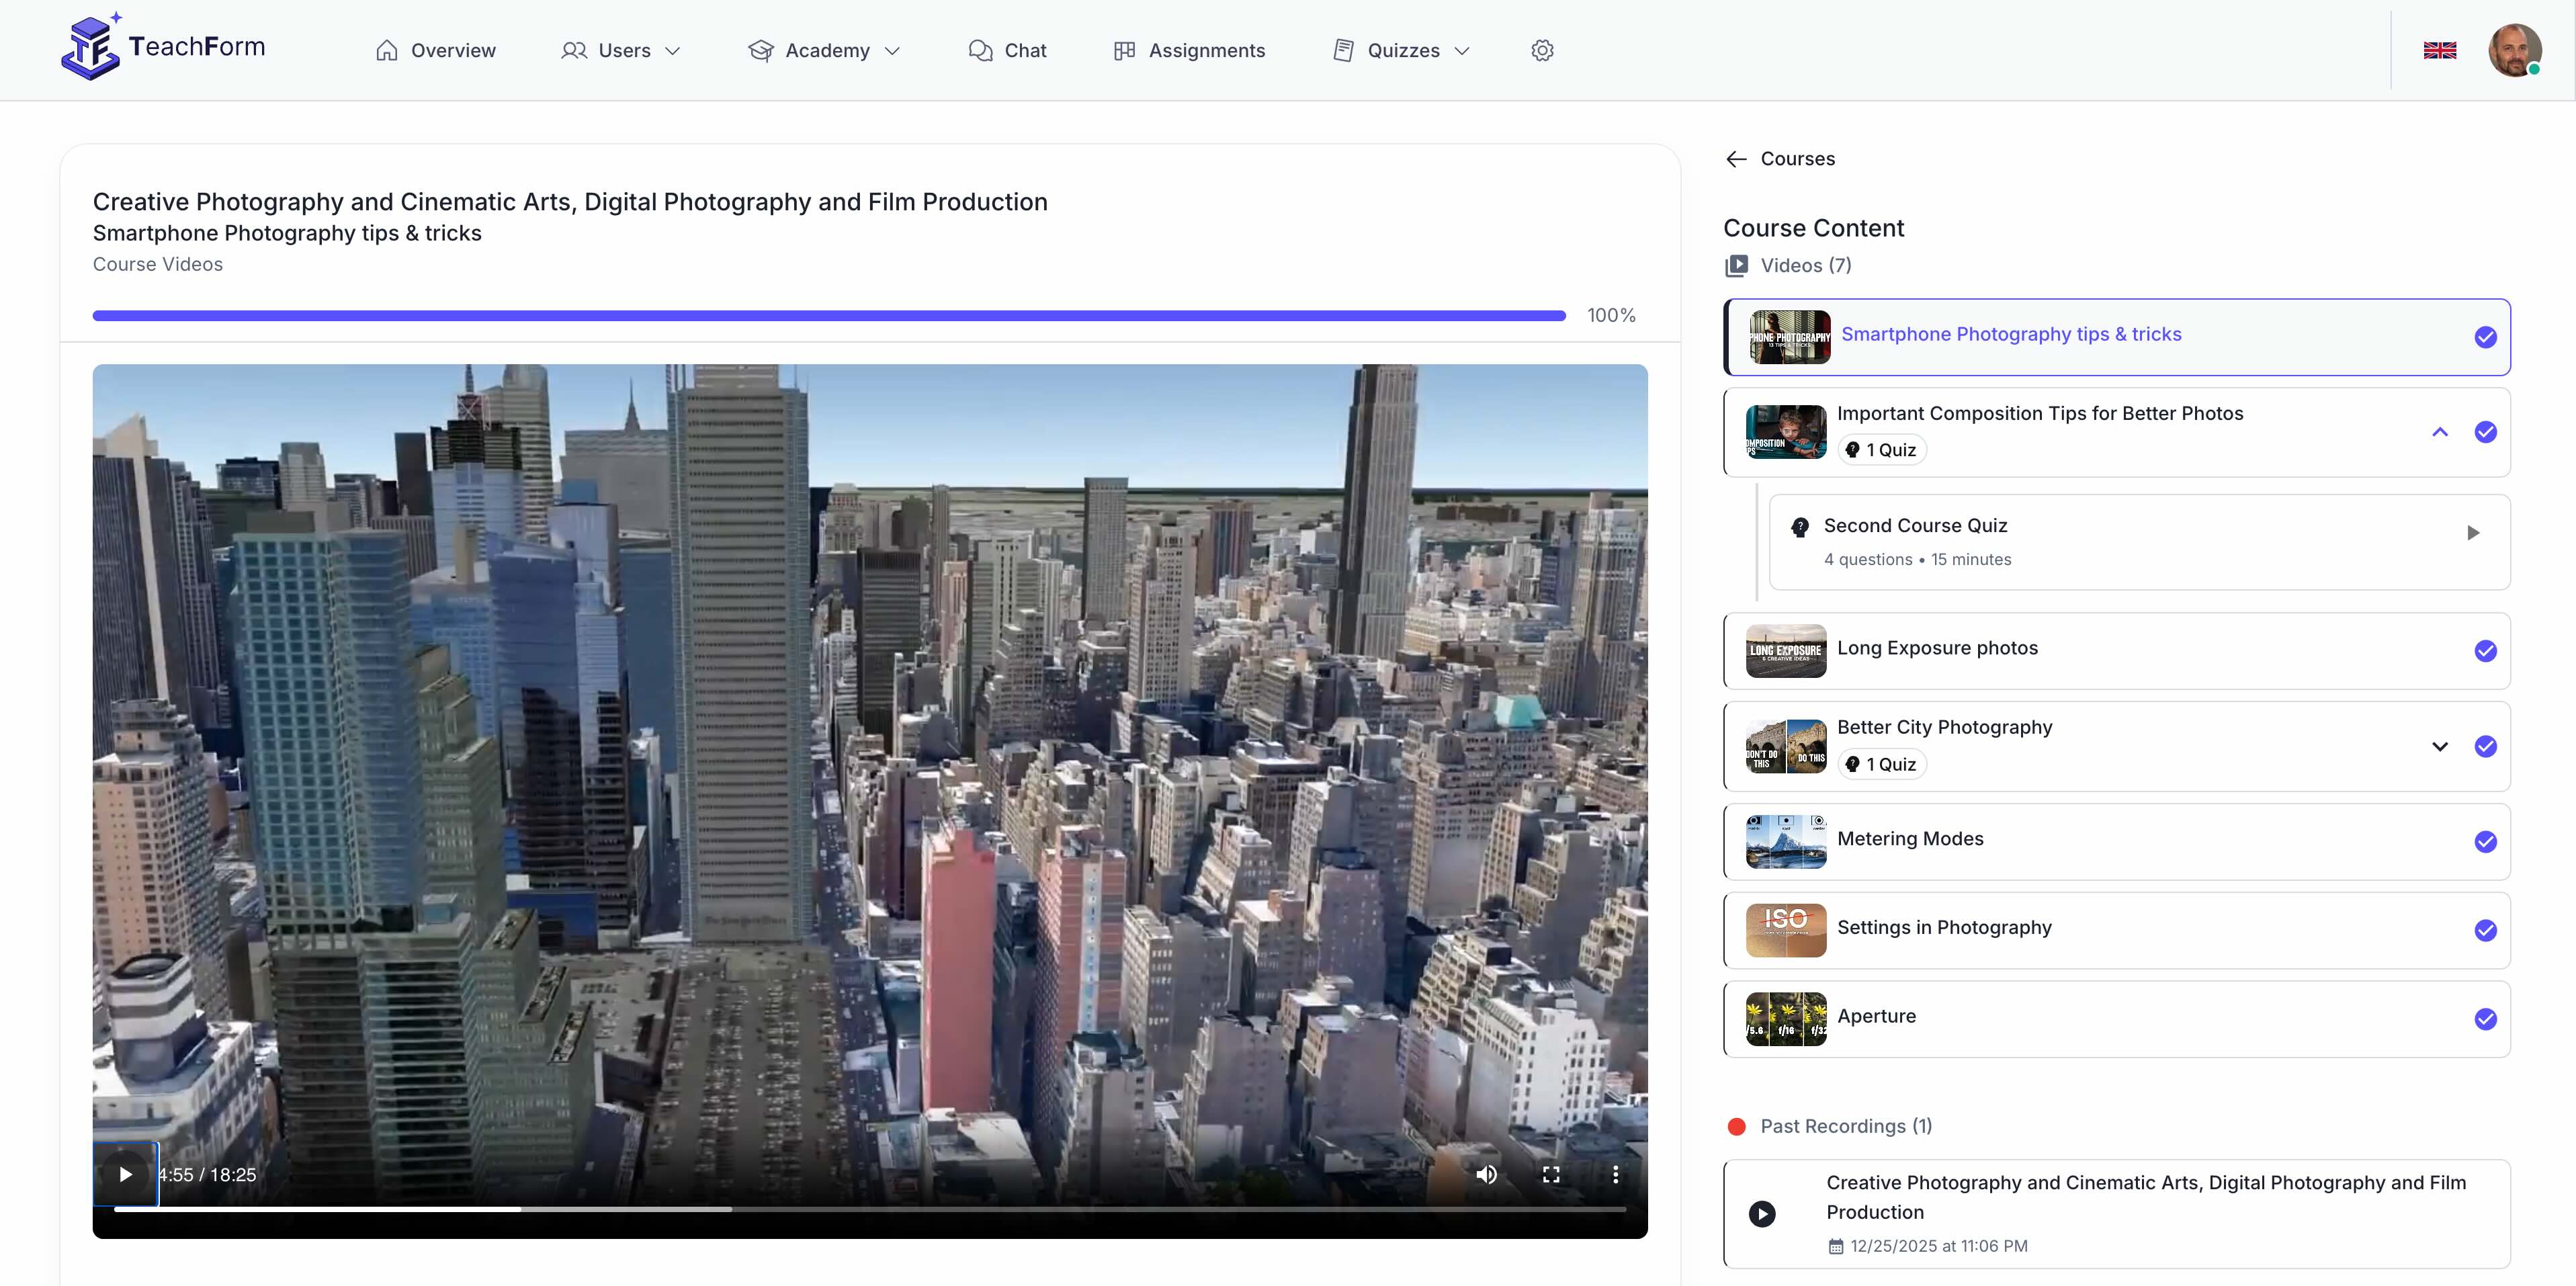Image resolution: width=2576 pixels, height=1286 pixels.
Task: Expand the Better City Photography quiz list
Action: coord(2440,746)
